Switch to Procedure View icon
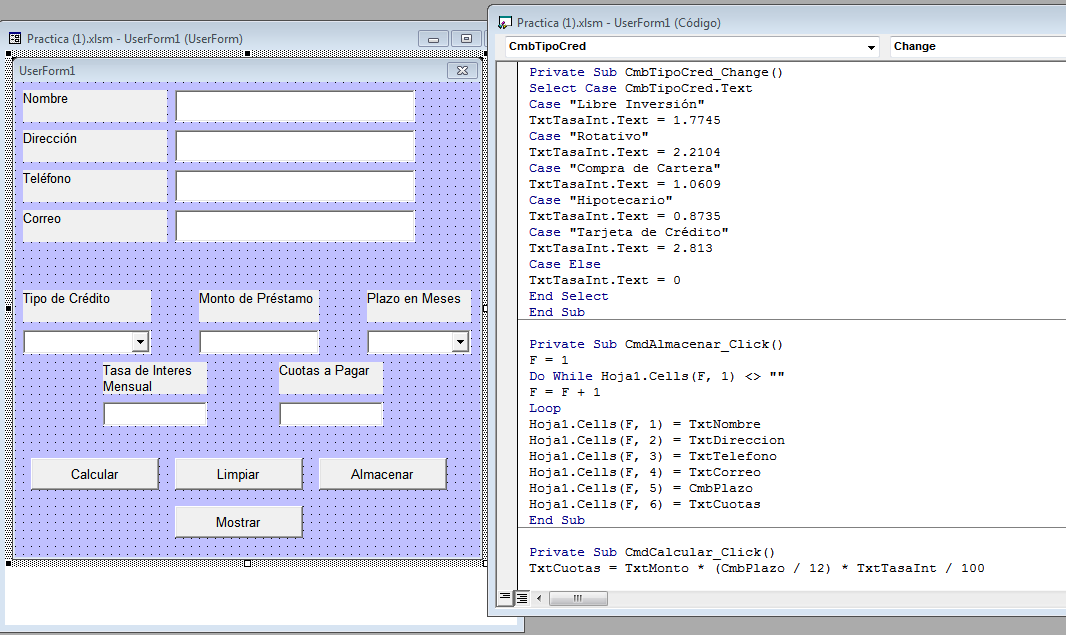This screenshot has width=1066, height=635. (x=505, y=598)
